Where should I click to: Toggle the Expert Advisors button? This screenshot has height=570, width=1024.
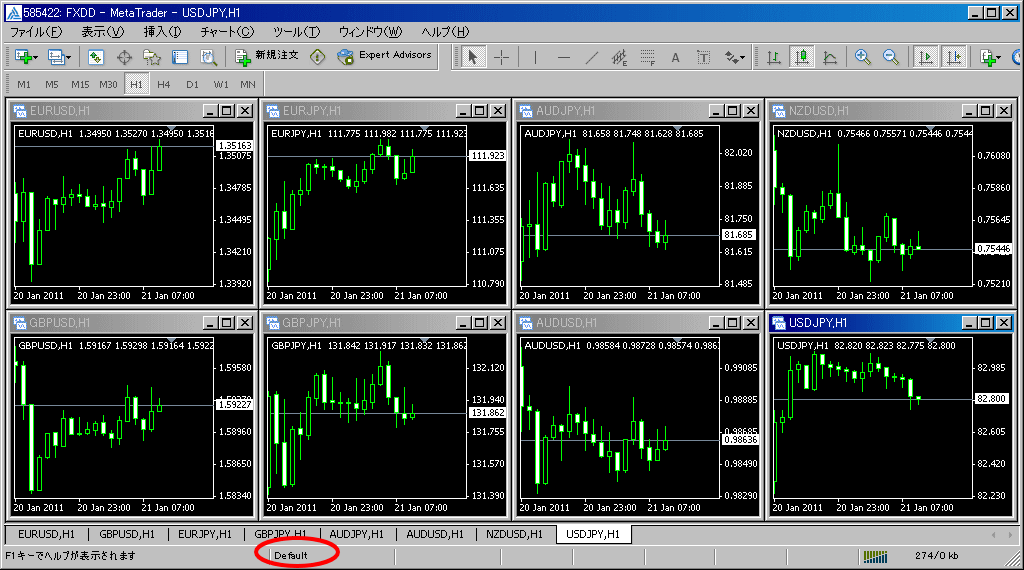tap(385, 57)
